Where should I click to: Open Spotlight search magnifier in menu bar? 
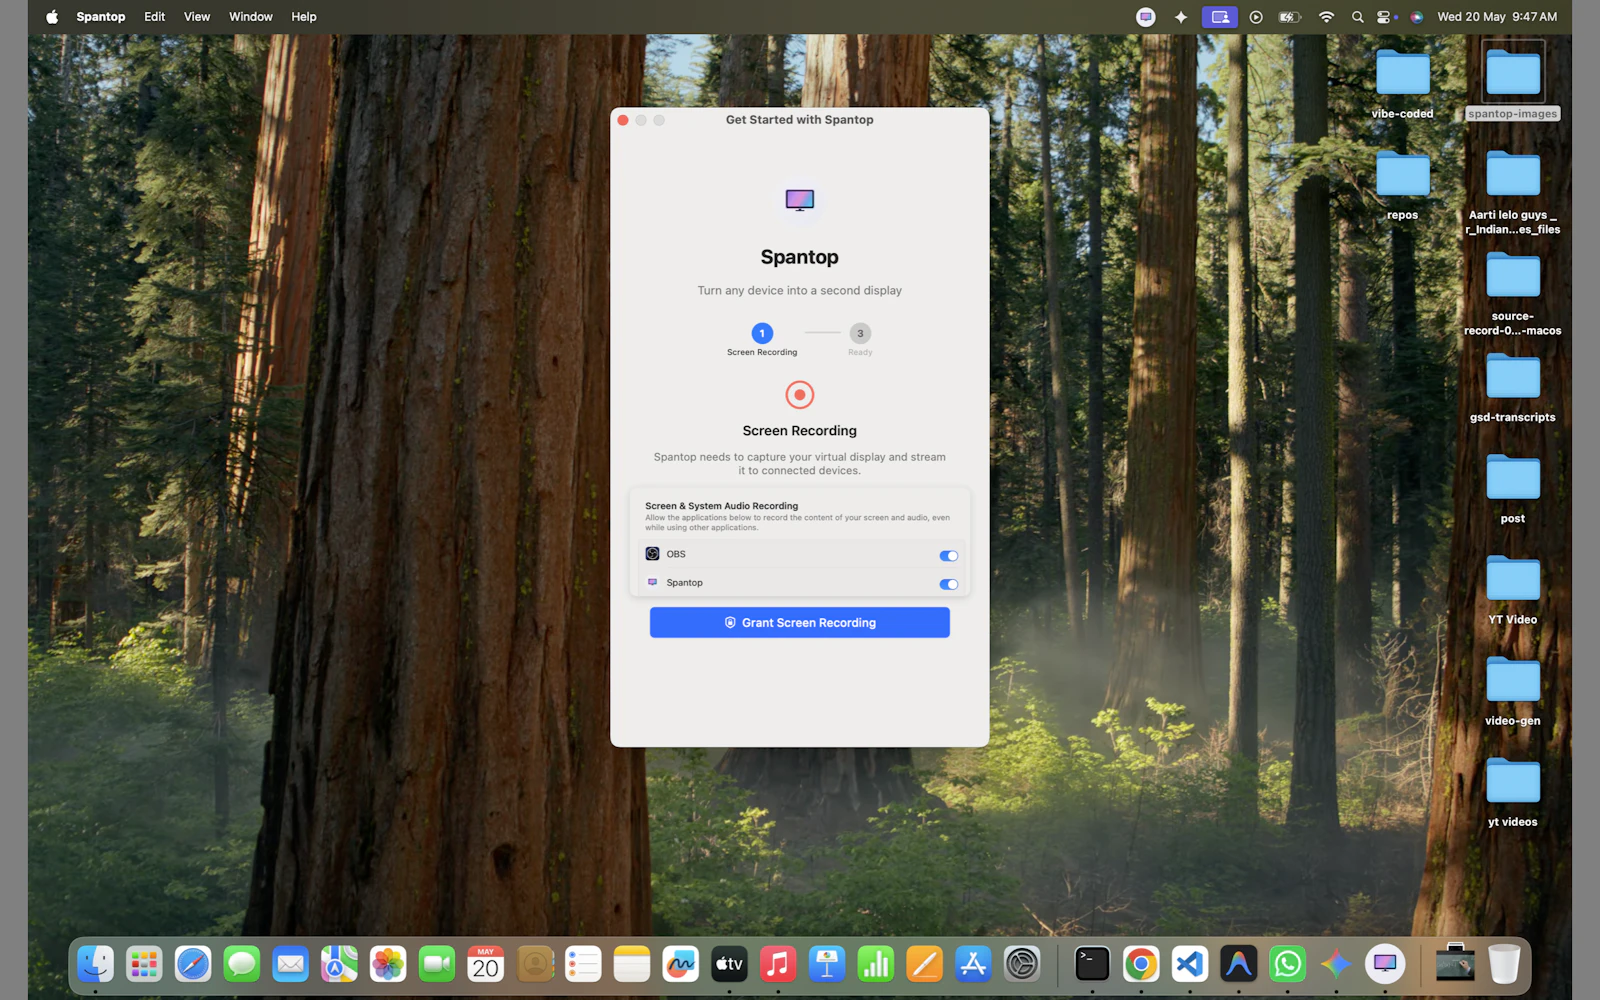[x=1357, y=17]
